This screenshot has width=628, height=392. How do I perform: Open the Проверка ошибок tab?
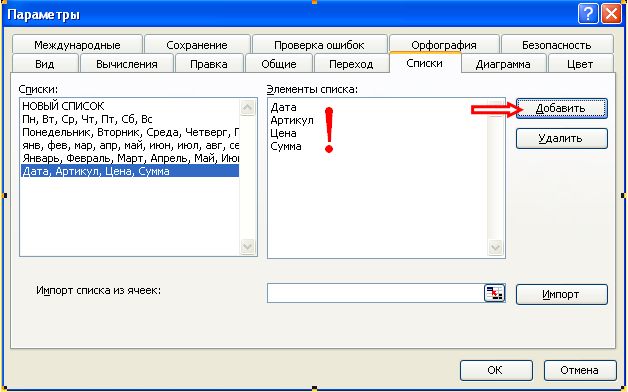point(319,45)
